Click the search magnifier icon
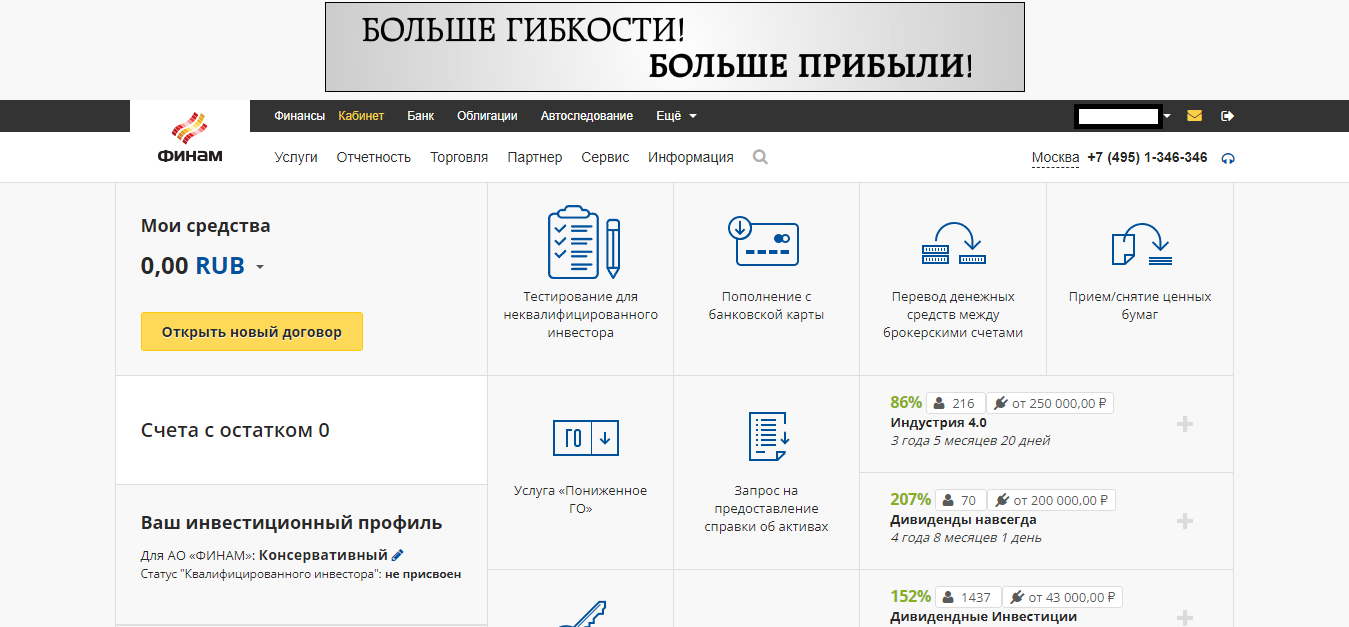 click(760, 157)
